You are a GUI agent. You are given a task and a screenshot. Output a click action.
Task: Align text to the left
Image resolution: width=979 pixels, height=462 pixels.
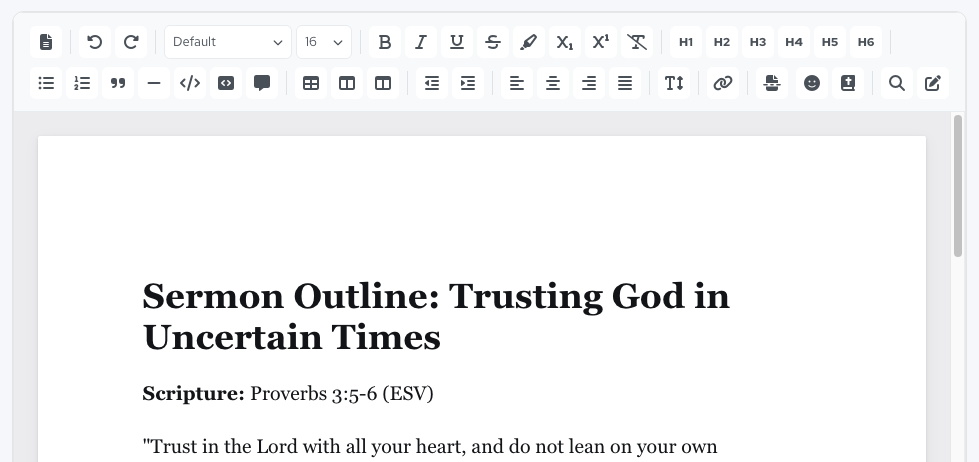[x=516, y=83]
